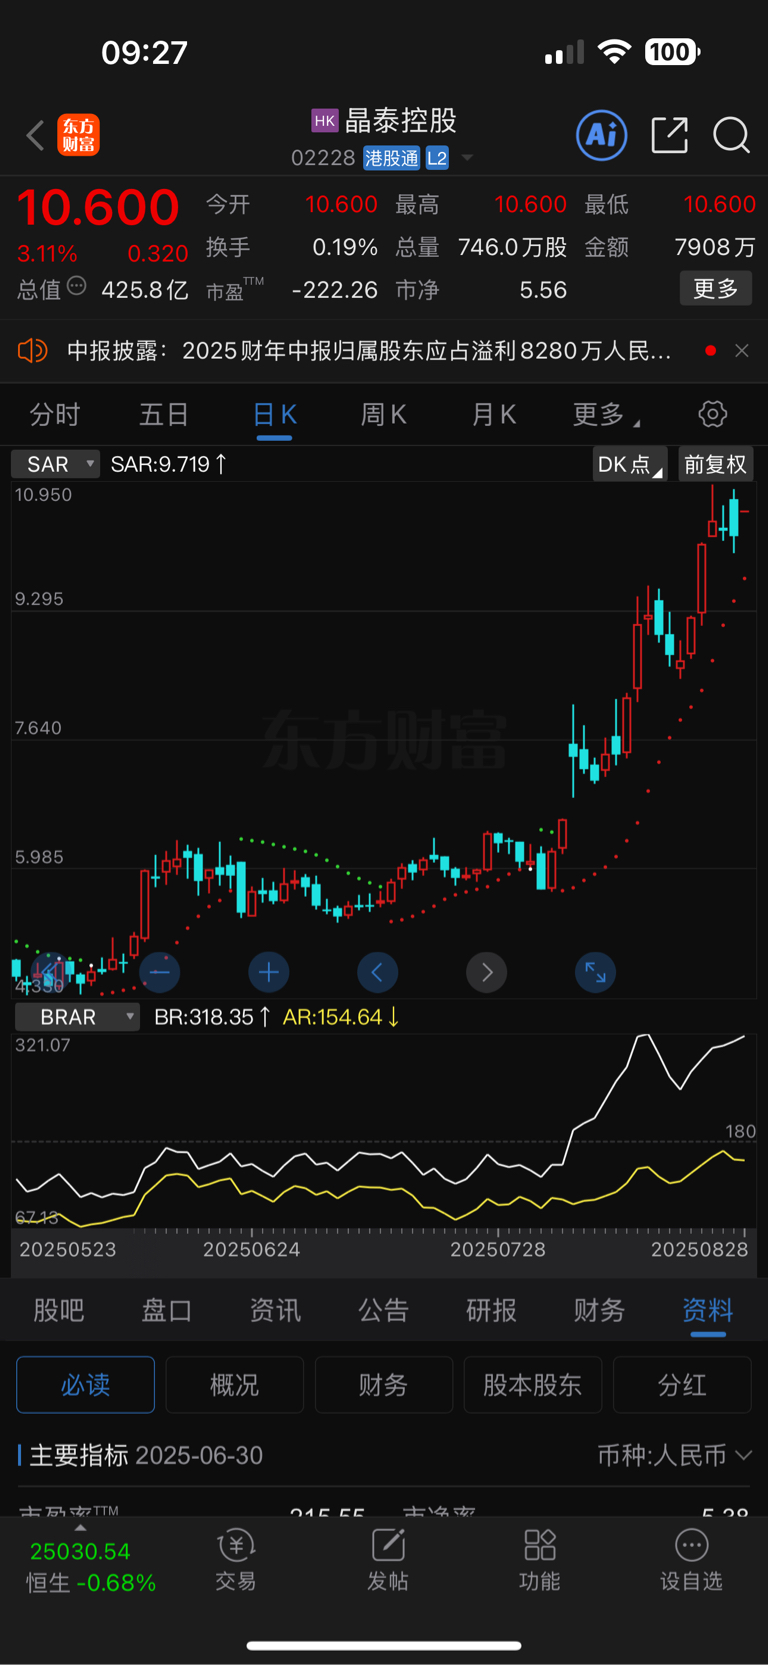Open the BRAR indicator dropdown
Viewport: 768px width, 1665px height.
77,1017
